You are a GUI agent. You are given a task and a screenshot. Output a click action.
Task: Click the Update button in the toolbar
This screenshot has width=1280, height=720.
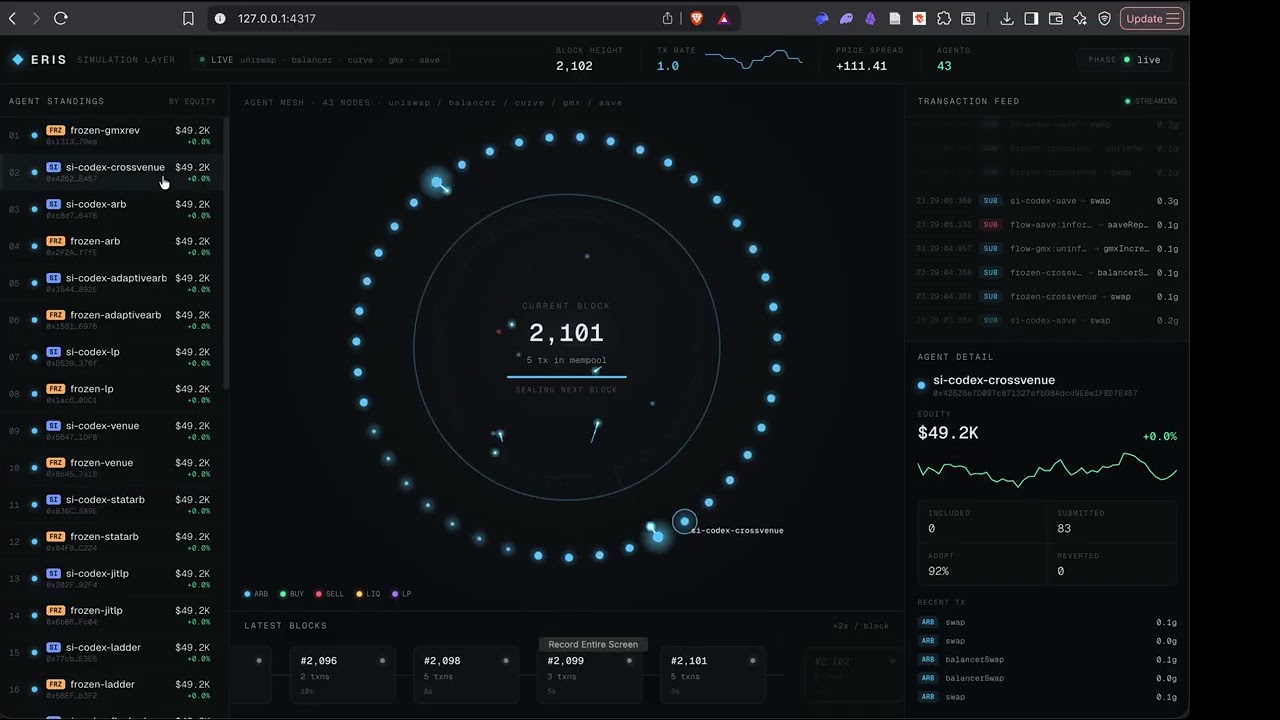1152,18
